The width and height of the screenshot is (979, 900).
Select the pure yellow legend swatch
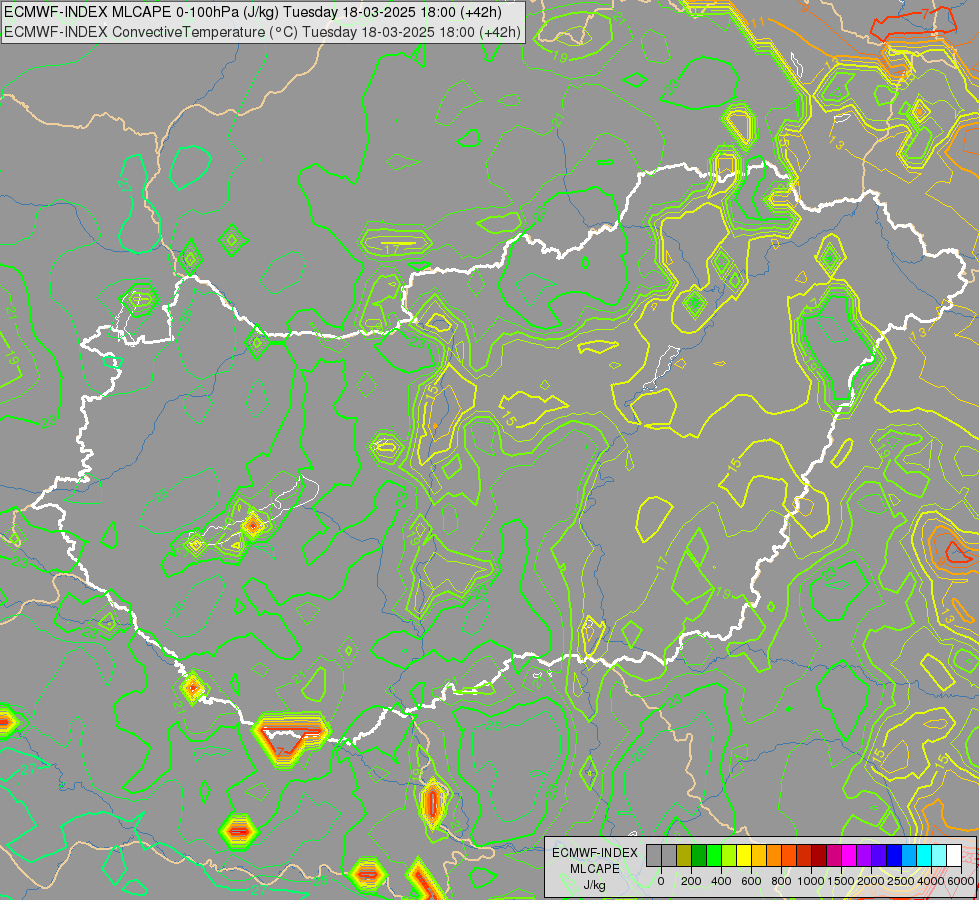pyautogui.click(x=744, y=856)
